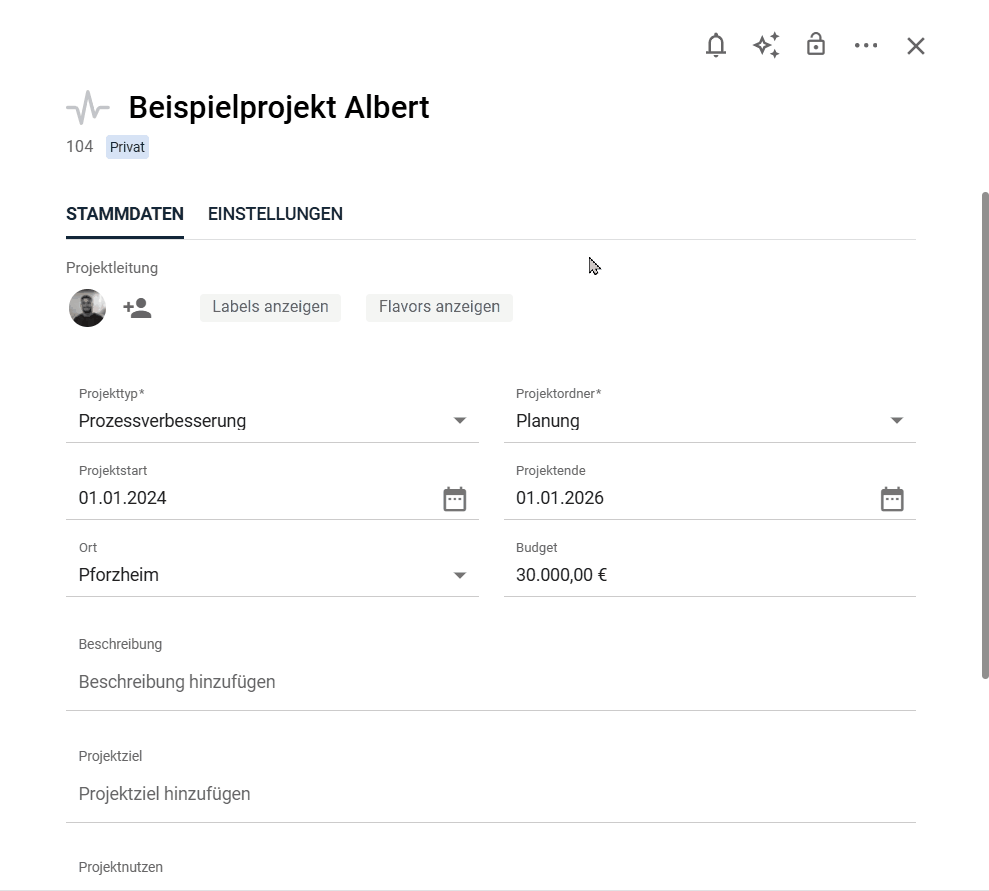The image size is (989, 891).
Task: Open the Ort dropdown showing Pforzheim
Action: [460, 575]
